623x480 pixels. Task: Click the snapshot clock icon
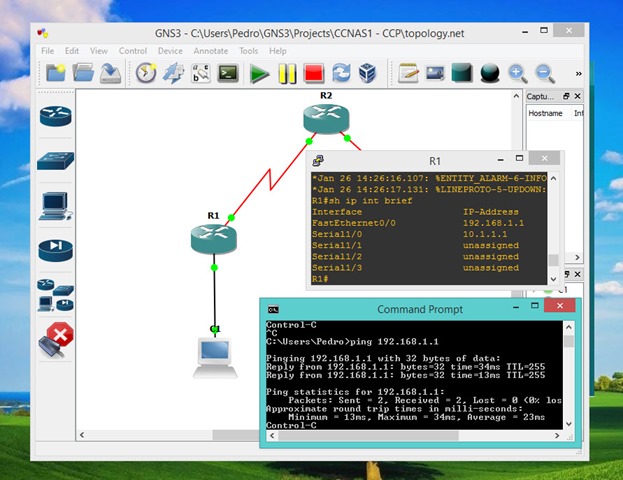(146, 73)
